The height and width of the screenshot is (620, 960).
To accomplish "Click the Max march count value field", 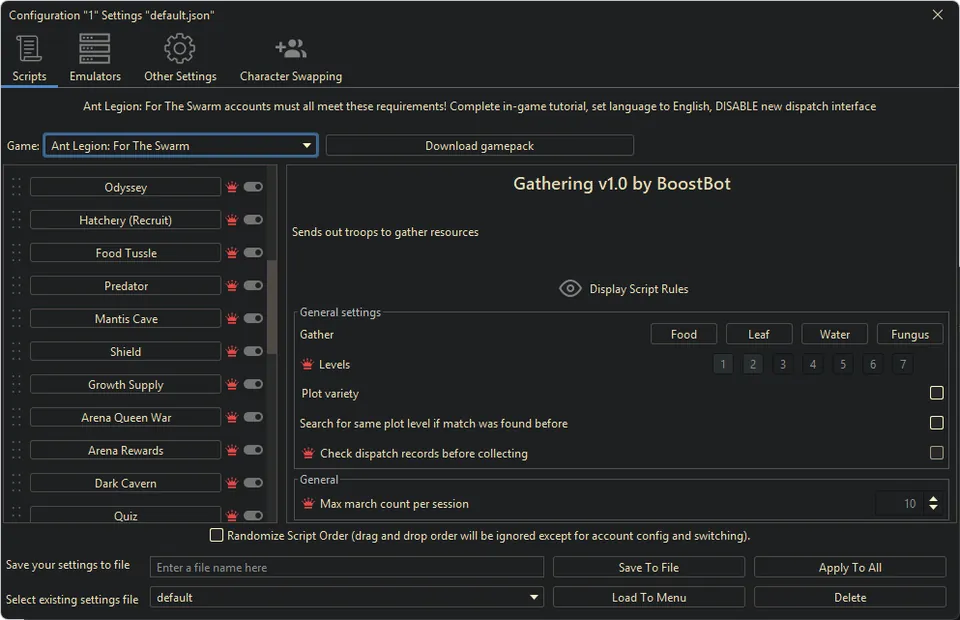I will coord(899,504).
